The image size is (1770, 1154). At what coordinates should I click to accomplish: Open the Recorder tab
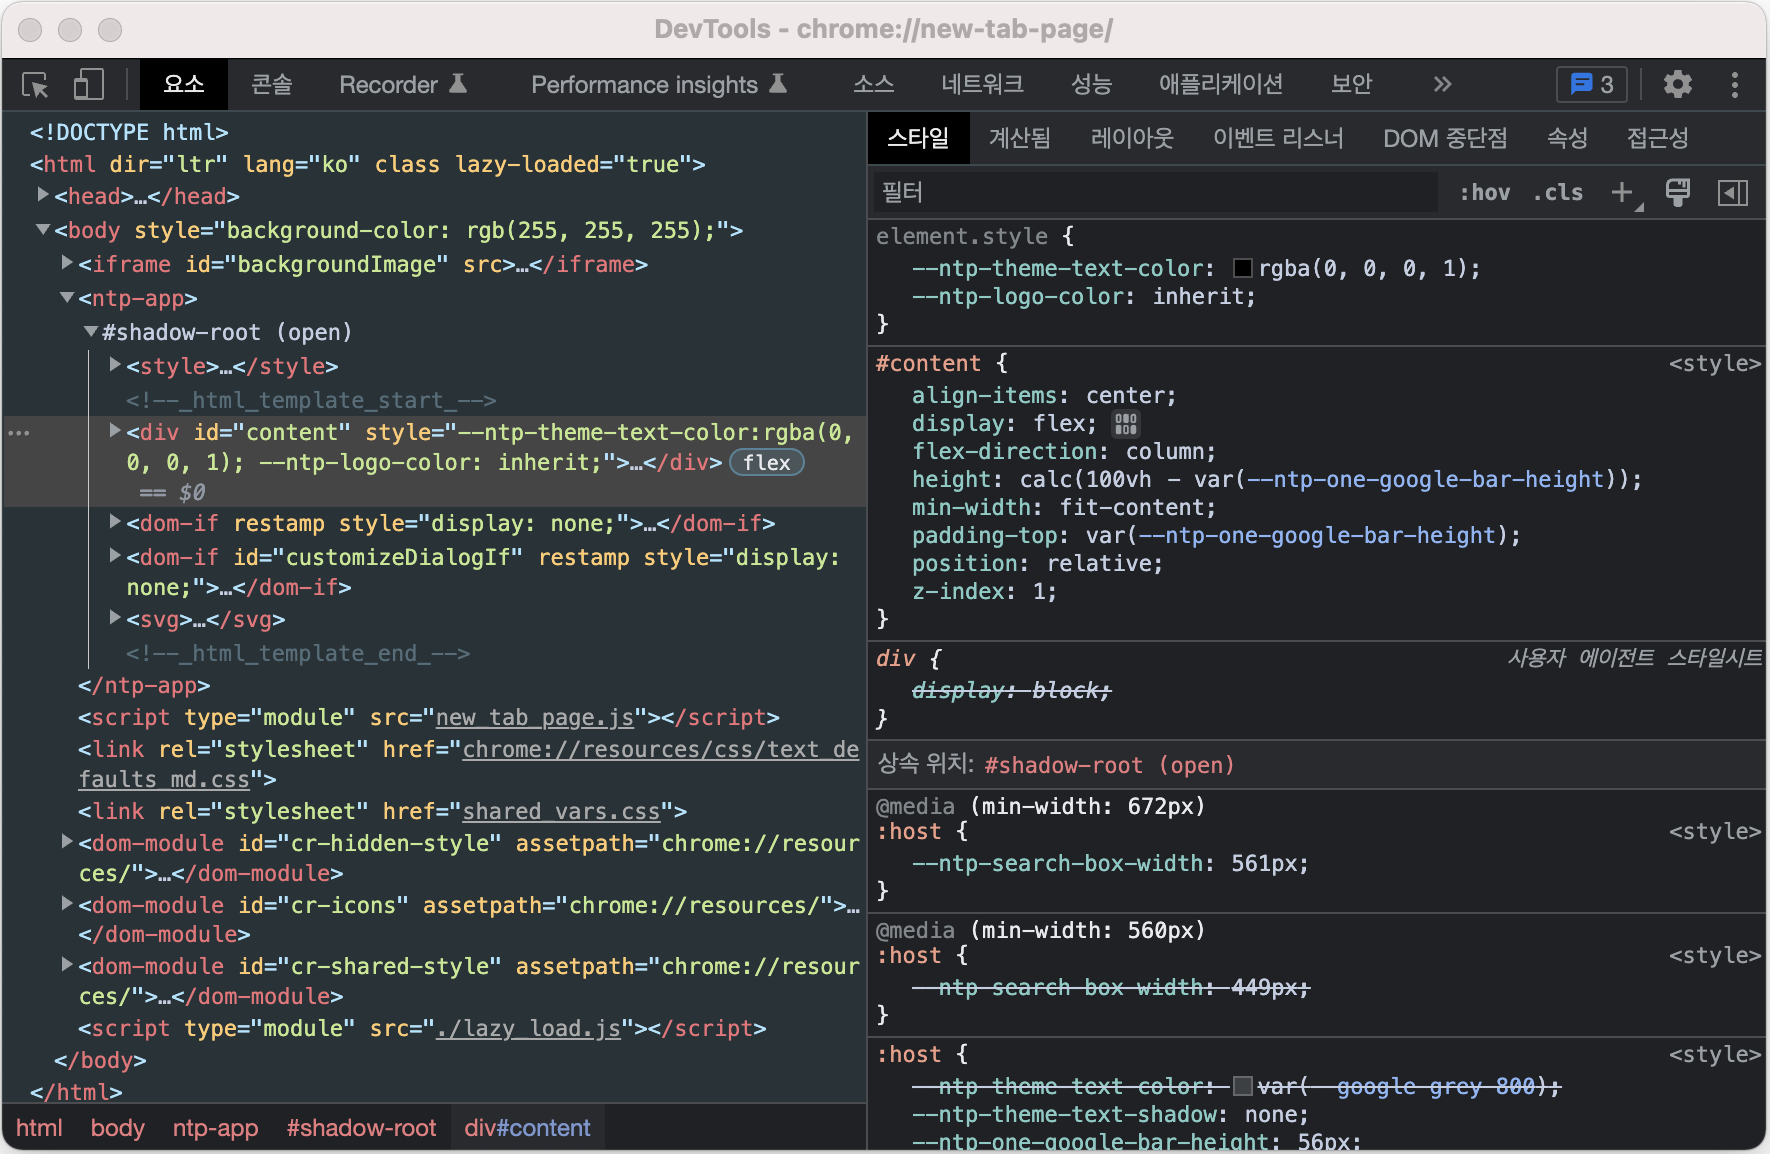click(x=402, y=85)
